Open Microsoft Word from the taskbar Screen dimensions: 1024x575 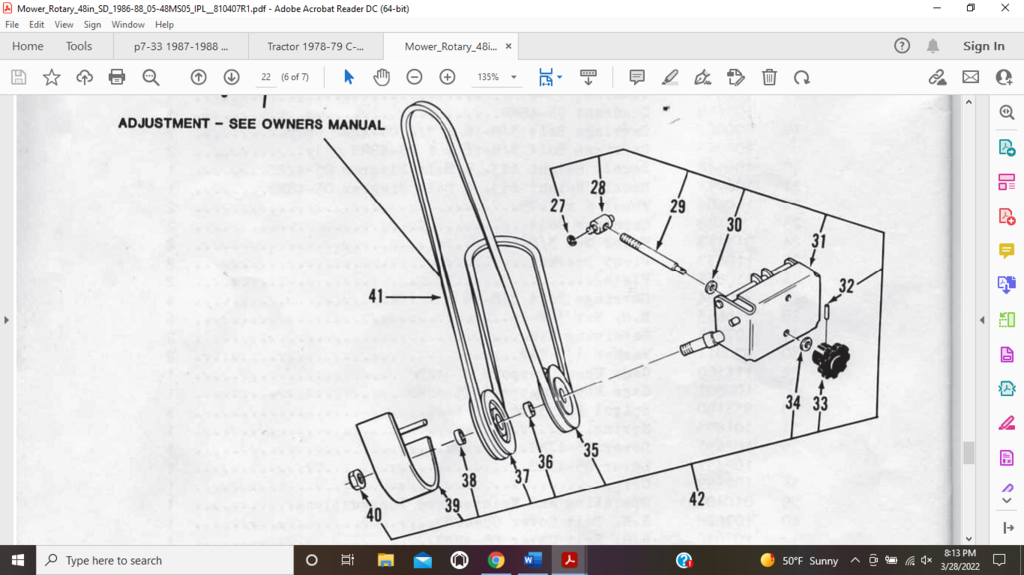533,560
